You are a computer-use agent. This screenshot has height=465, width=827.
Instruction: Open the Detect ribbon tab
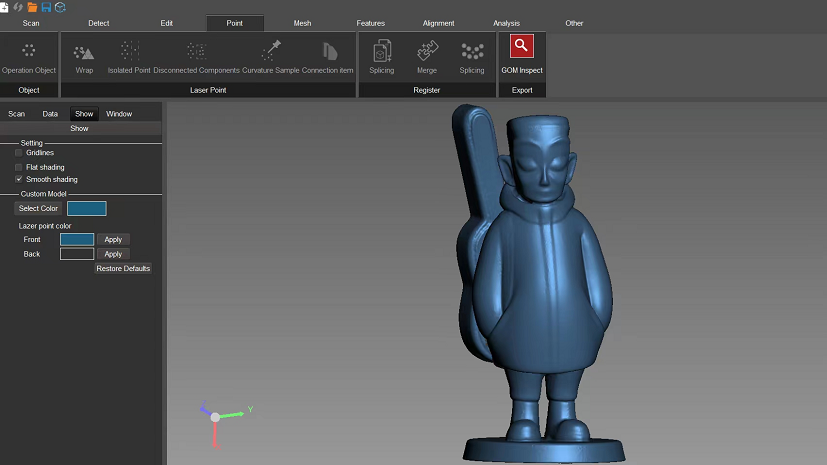point(99,23)
